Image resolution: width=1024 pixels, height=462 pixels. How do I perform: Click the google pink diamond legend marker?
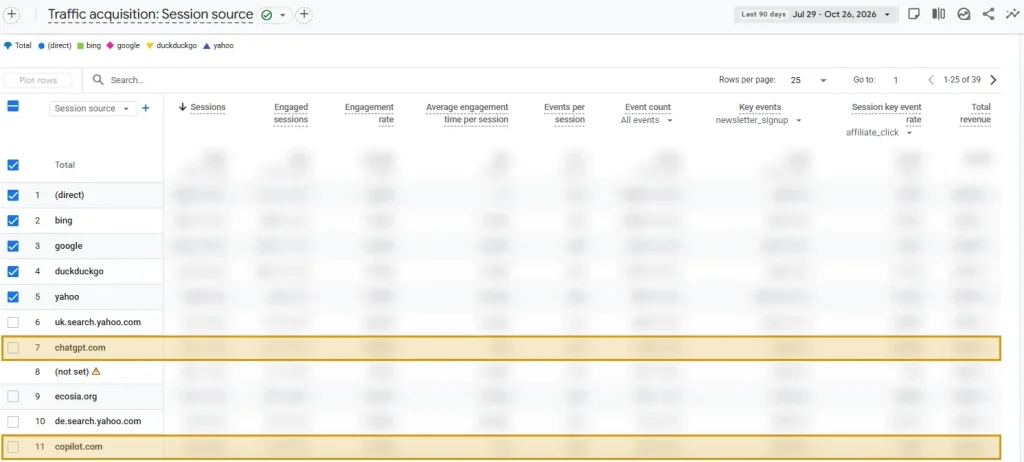[110, 46]
